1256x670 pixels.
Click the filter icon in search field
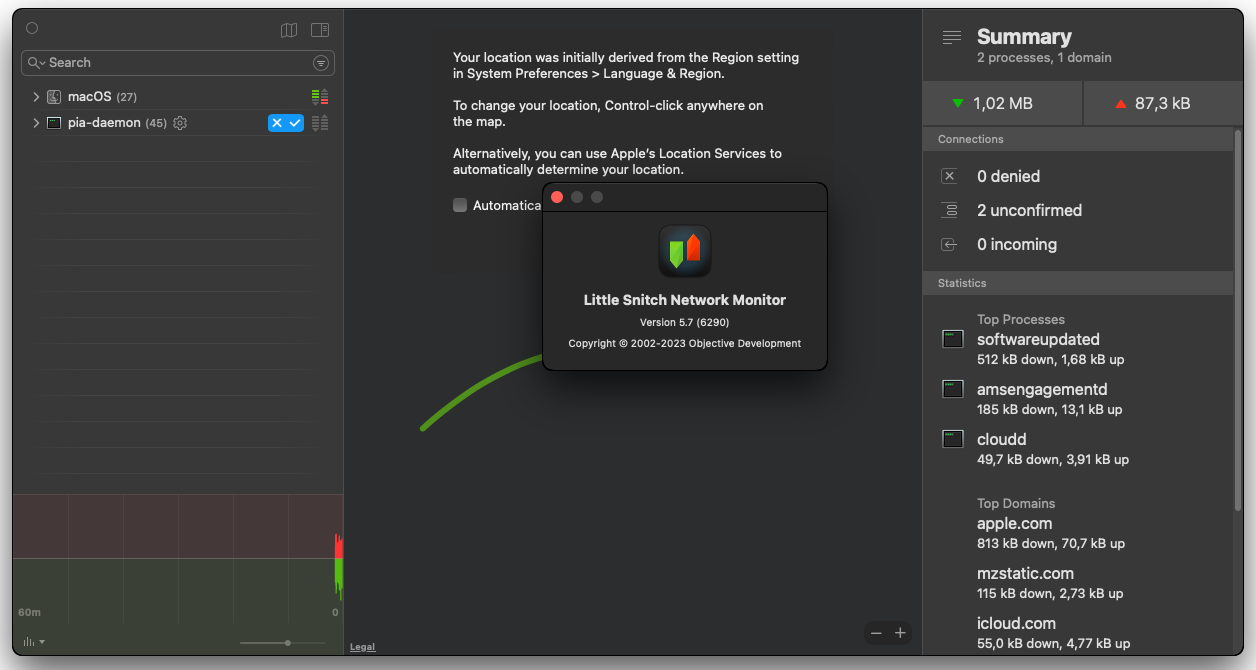(x=320, y=63)
